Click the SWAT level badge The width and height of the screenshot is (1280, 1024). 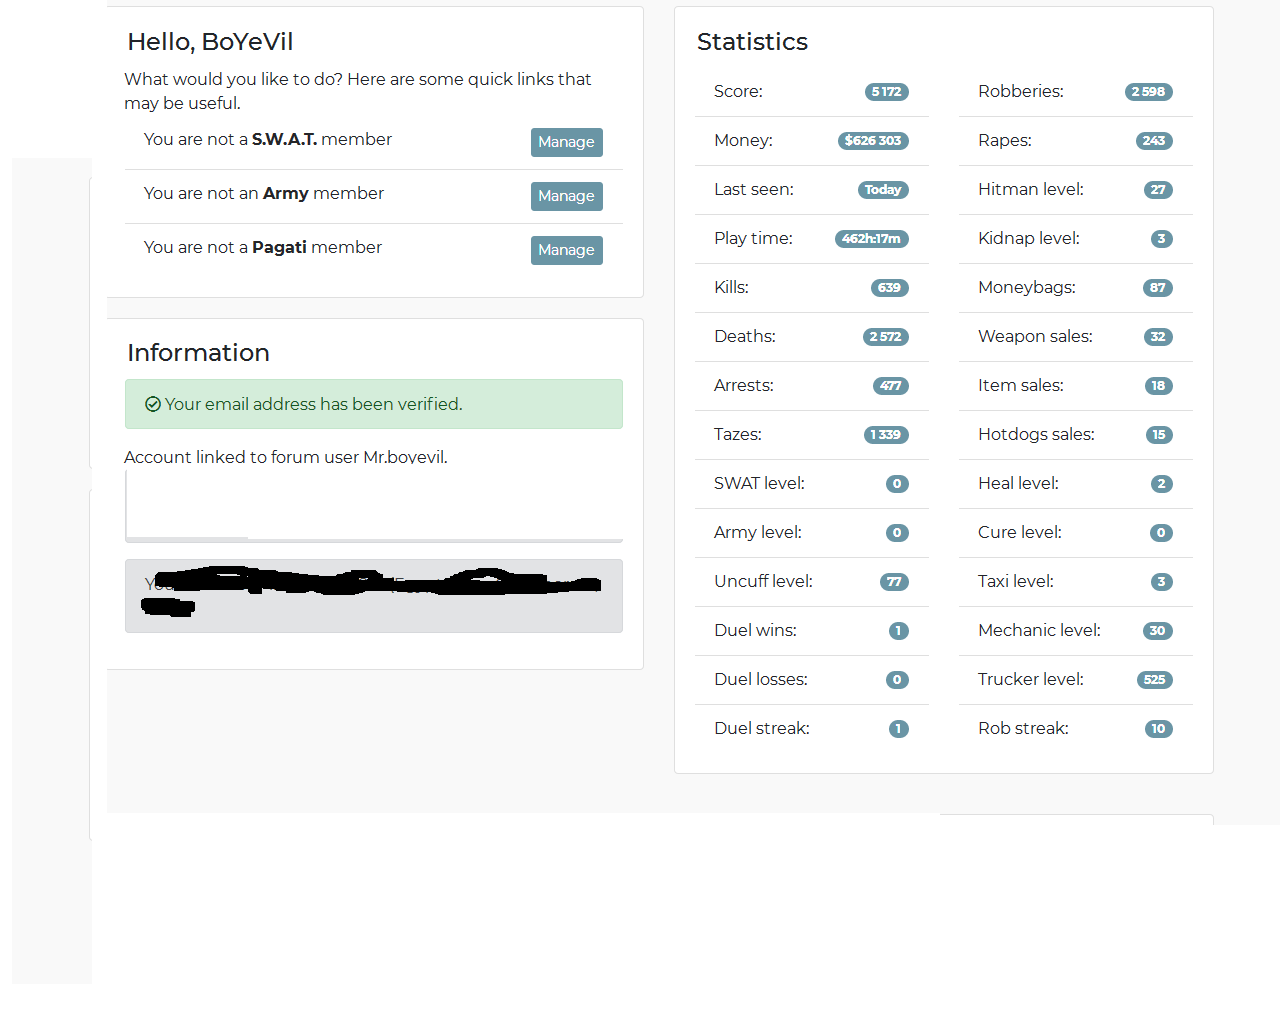pyautogui.click(x=897, y=484)
